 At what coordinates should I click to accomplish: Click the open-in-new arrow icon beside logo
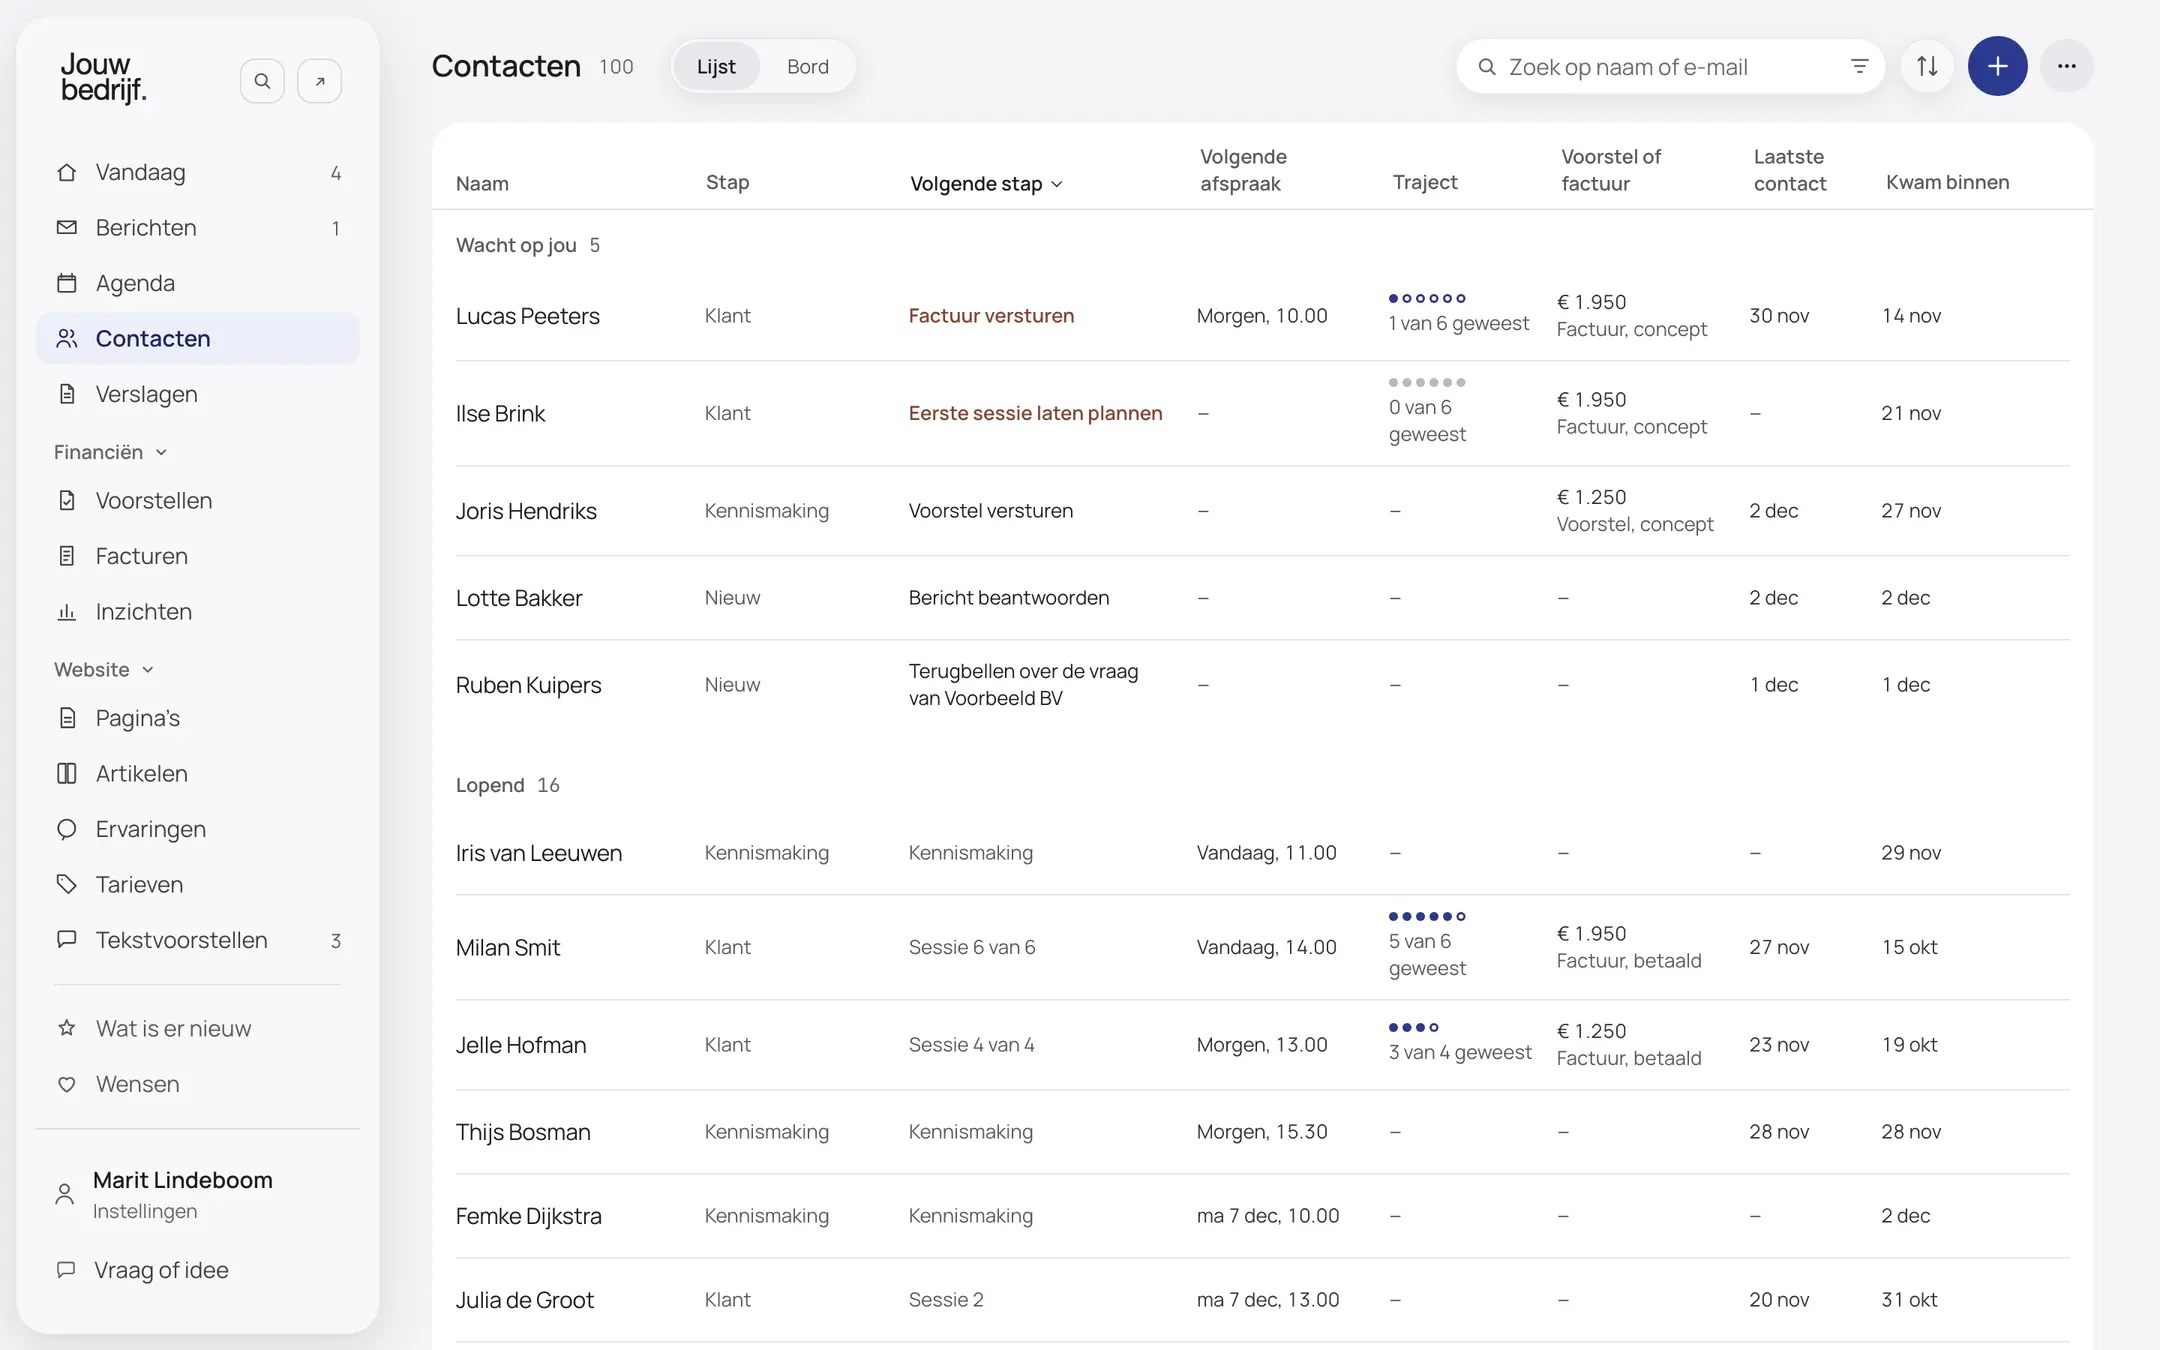coord(320,81)
